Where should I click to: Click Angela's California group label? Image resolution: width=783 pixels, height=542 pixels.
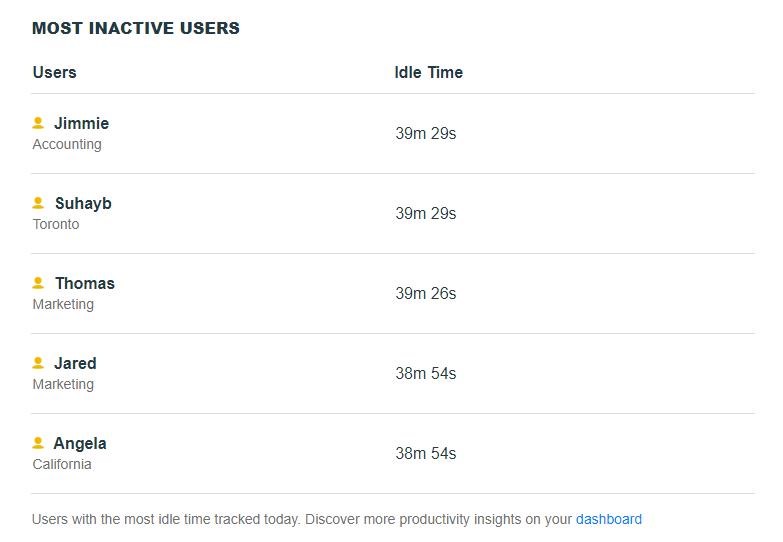coord(62,464)
